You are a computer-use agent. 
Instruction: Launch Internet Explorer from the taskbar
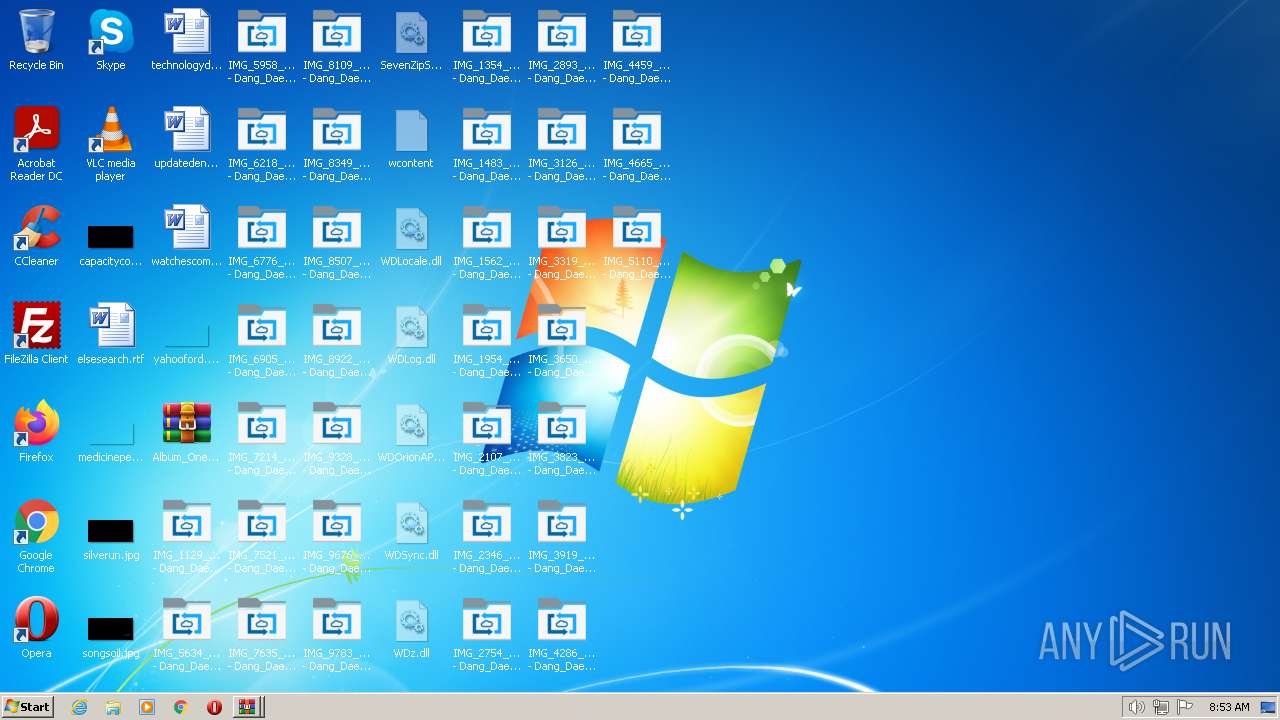coord(79,707)
